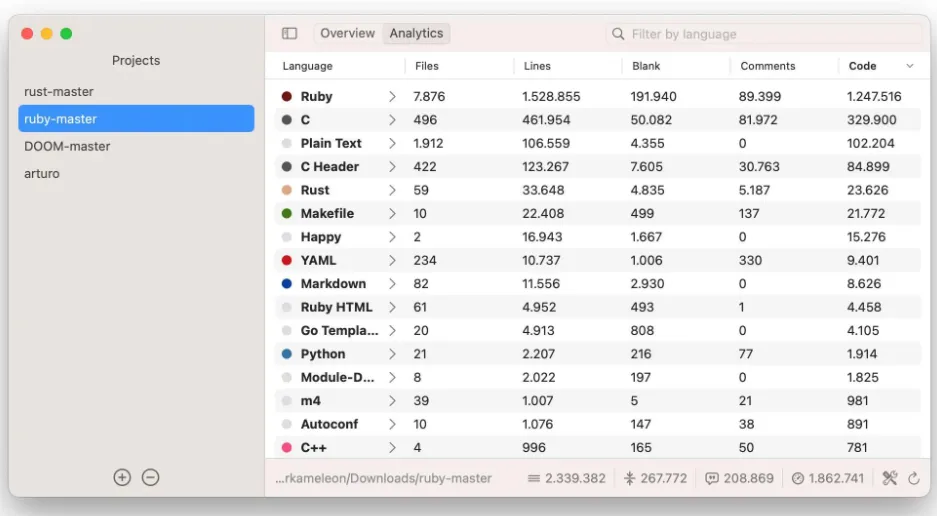
Task: Toggle the sidebar panel icon
Action: pyautogui.click(x=289, y=33)
